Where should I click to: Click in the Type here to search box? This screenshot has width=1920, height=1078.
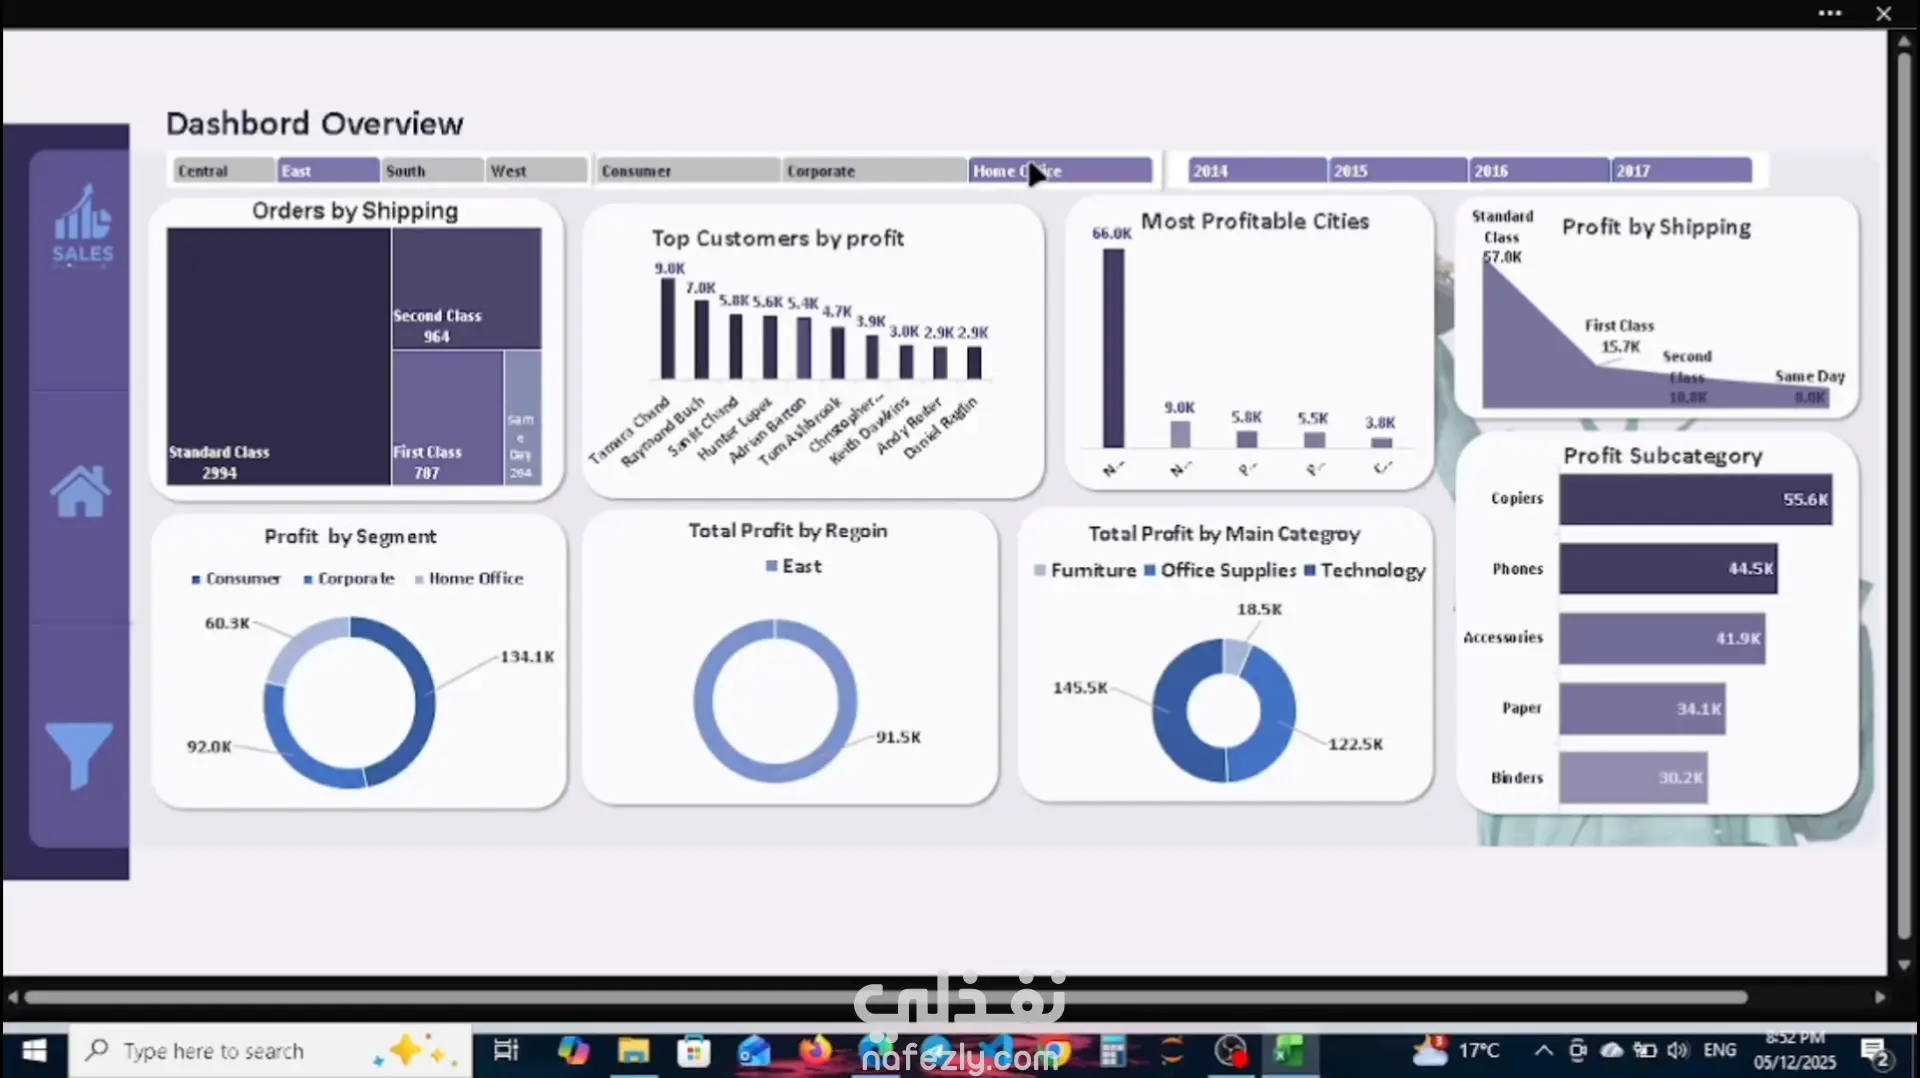tap(270, 1051)
